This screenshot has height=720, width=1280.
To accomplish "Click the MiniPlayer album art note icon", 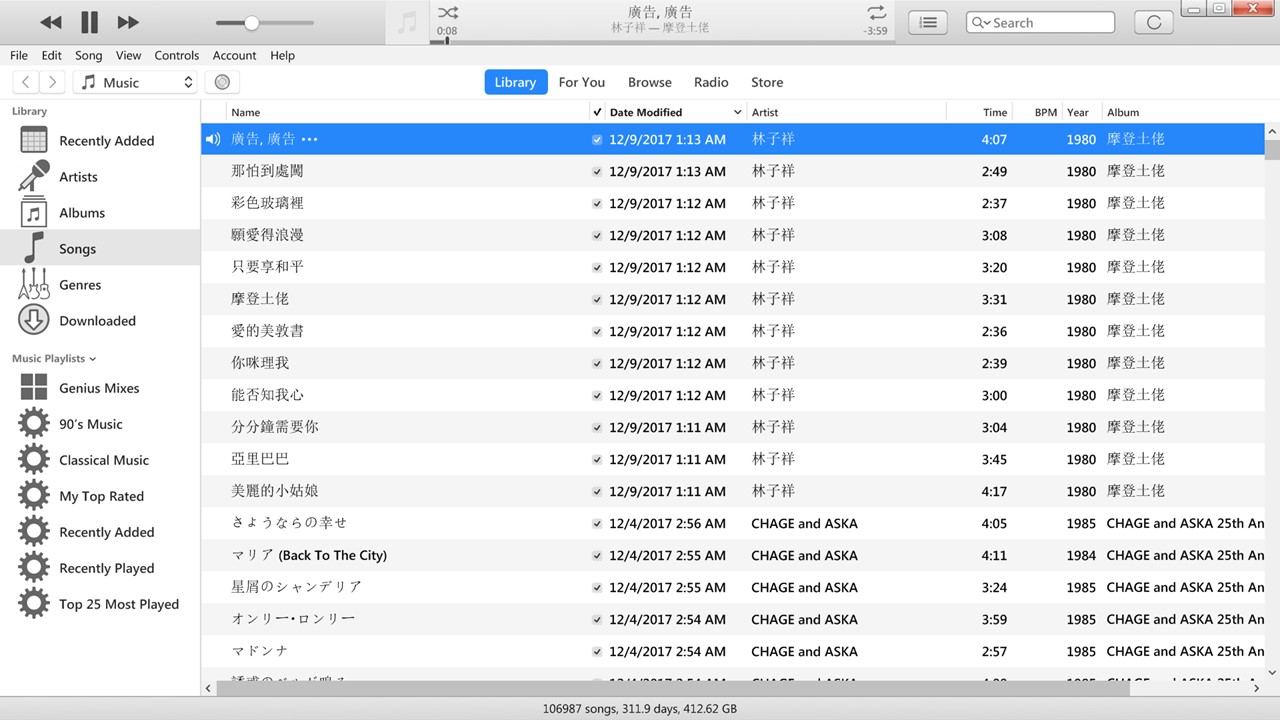I will (x=407, y=22).
